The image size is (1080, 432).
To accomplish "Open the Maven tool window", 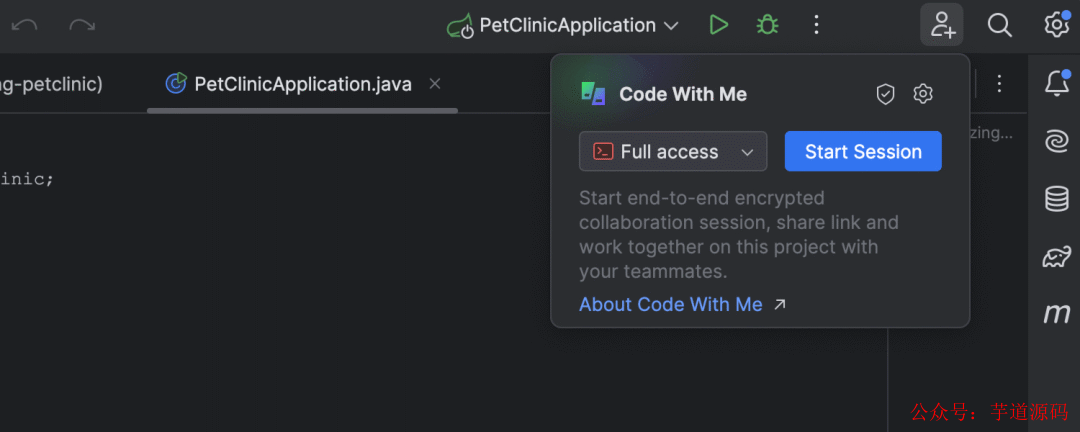I will (x=1056, y=314).
